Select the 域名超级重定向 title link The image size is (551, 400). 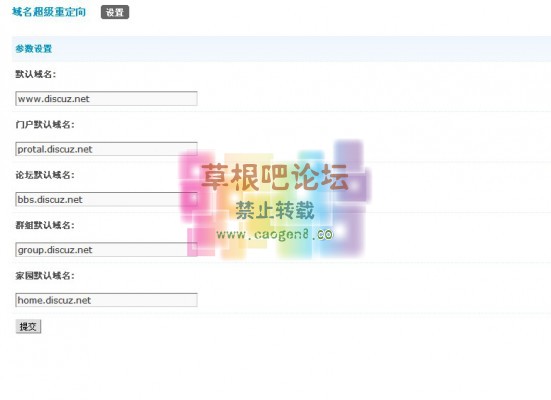tap(49, 12)
